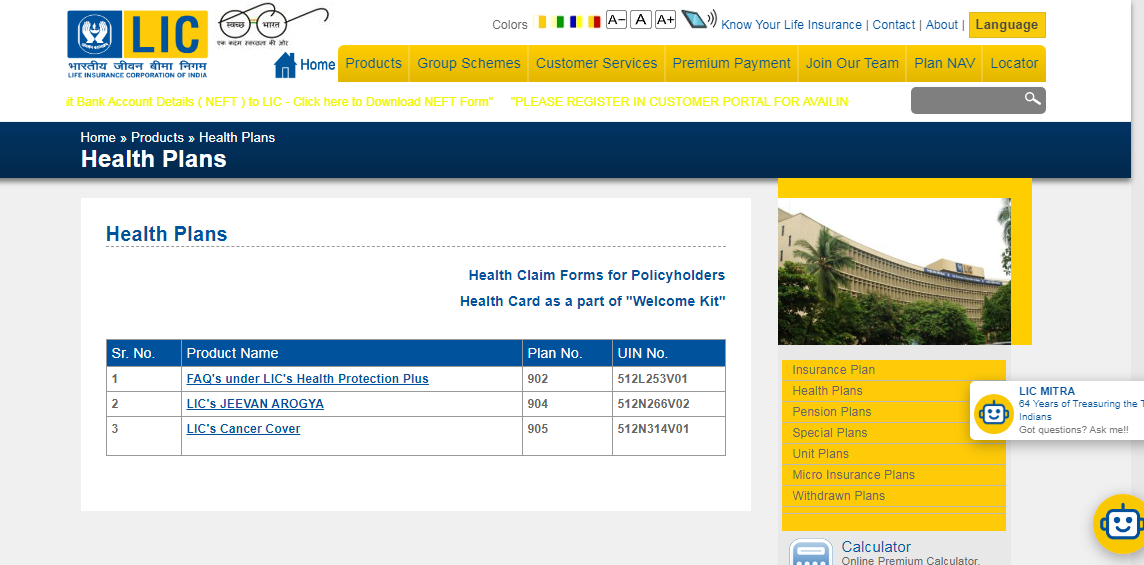Open the Contact link
Viewport: 1144px width, 565px height.
pyautogui.click(x=894, y=25)
